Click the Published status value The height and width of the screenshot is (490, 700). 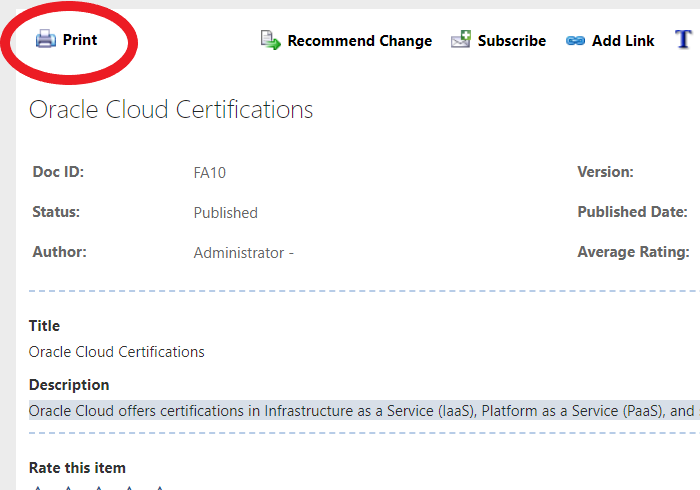pos(225,213)
